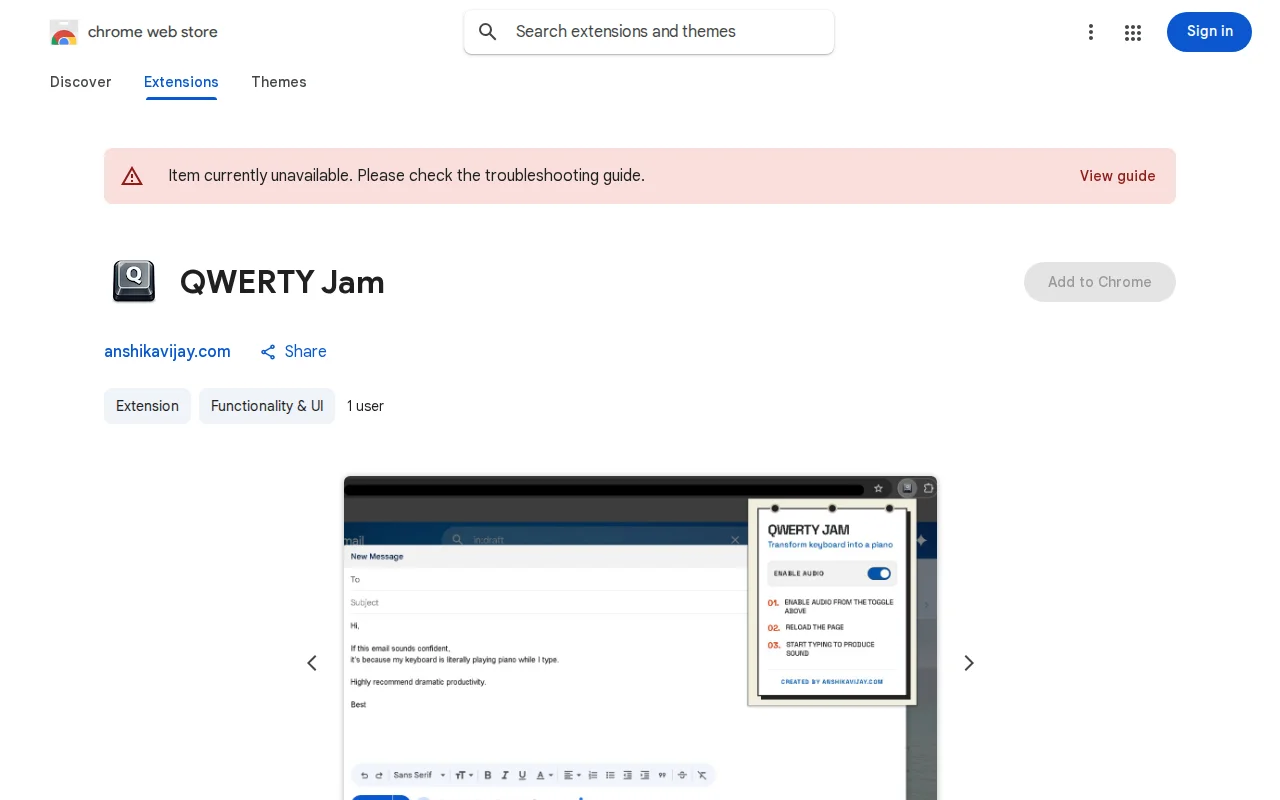The image size is (1280, 800).
Task: Open the anshikavijay.com developer link
Action: [x=167, y=352]
